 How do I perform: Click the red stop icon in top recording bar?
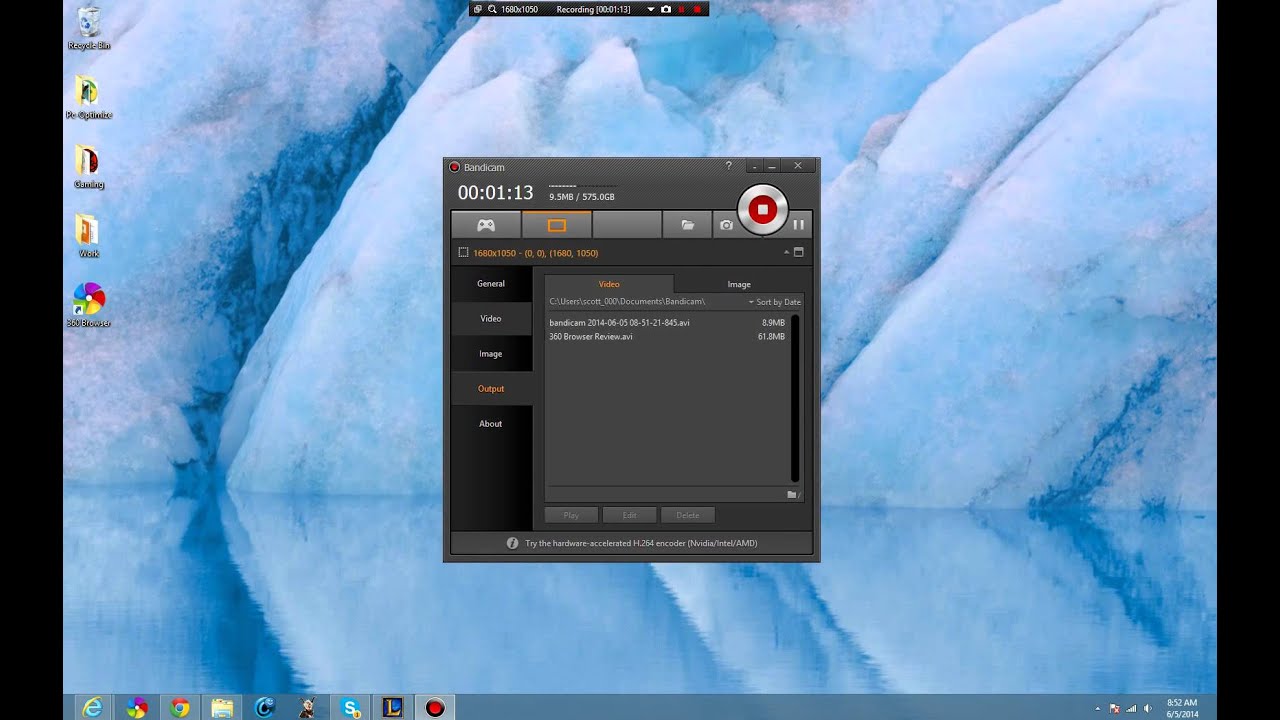[x=697, y=9]
